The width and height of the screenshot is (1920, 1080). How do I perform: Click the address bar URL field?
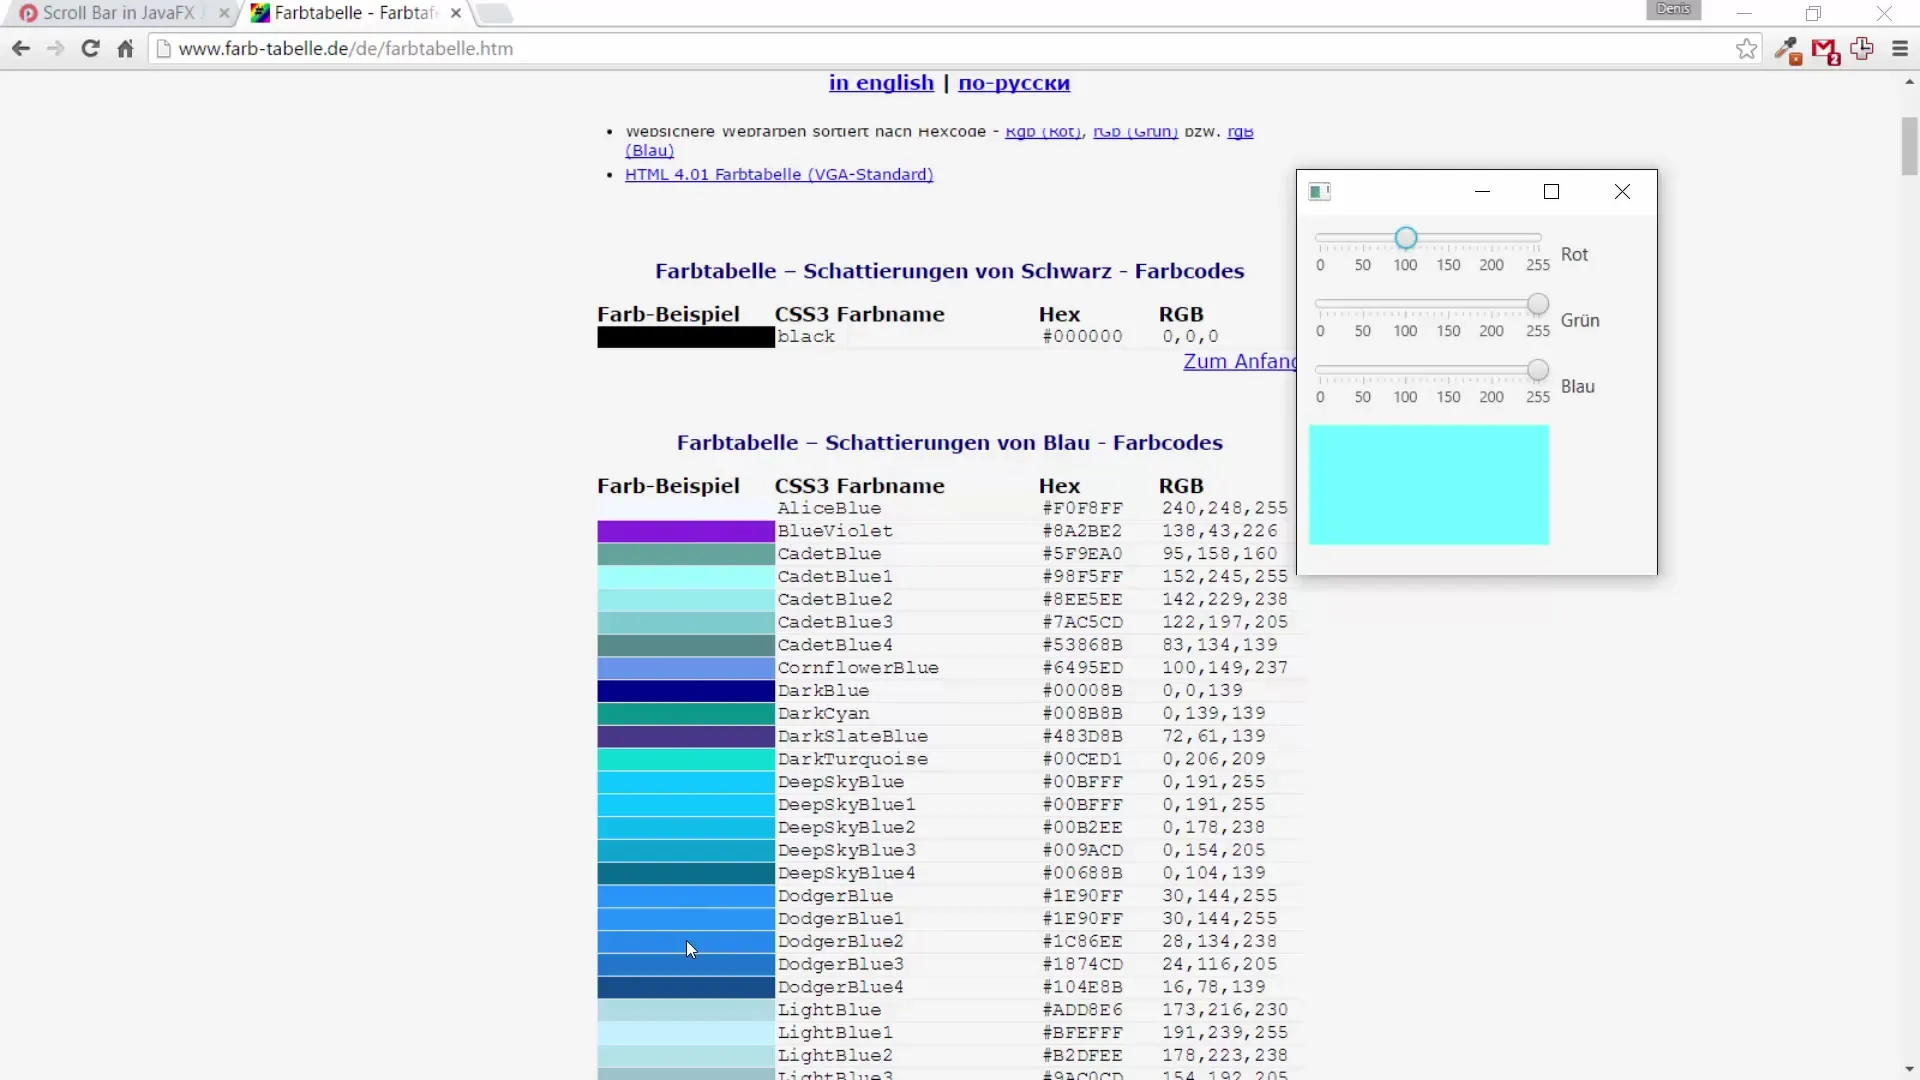[950, 48]
